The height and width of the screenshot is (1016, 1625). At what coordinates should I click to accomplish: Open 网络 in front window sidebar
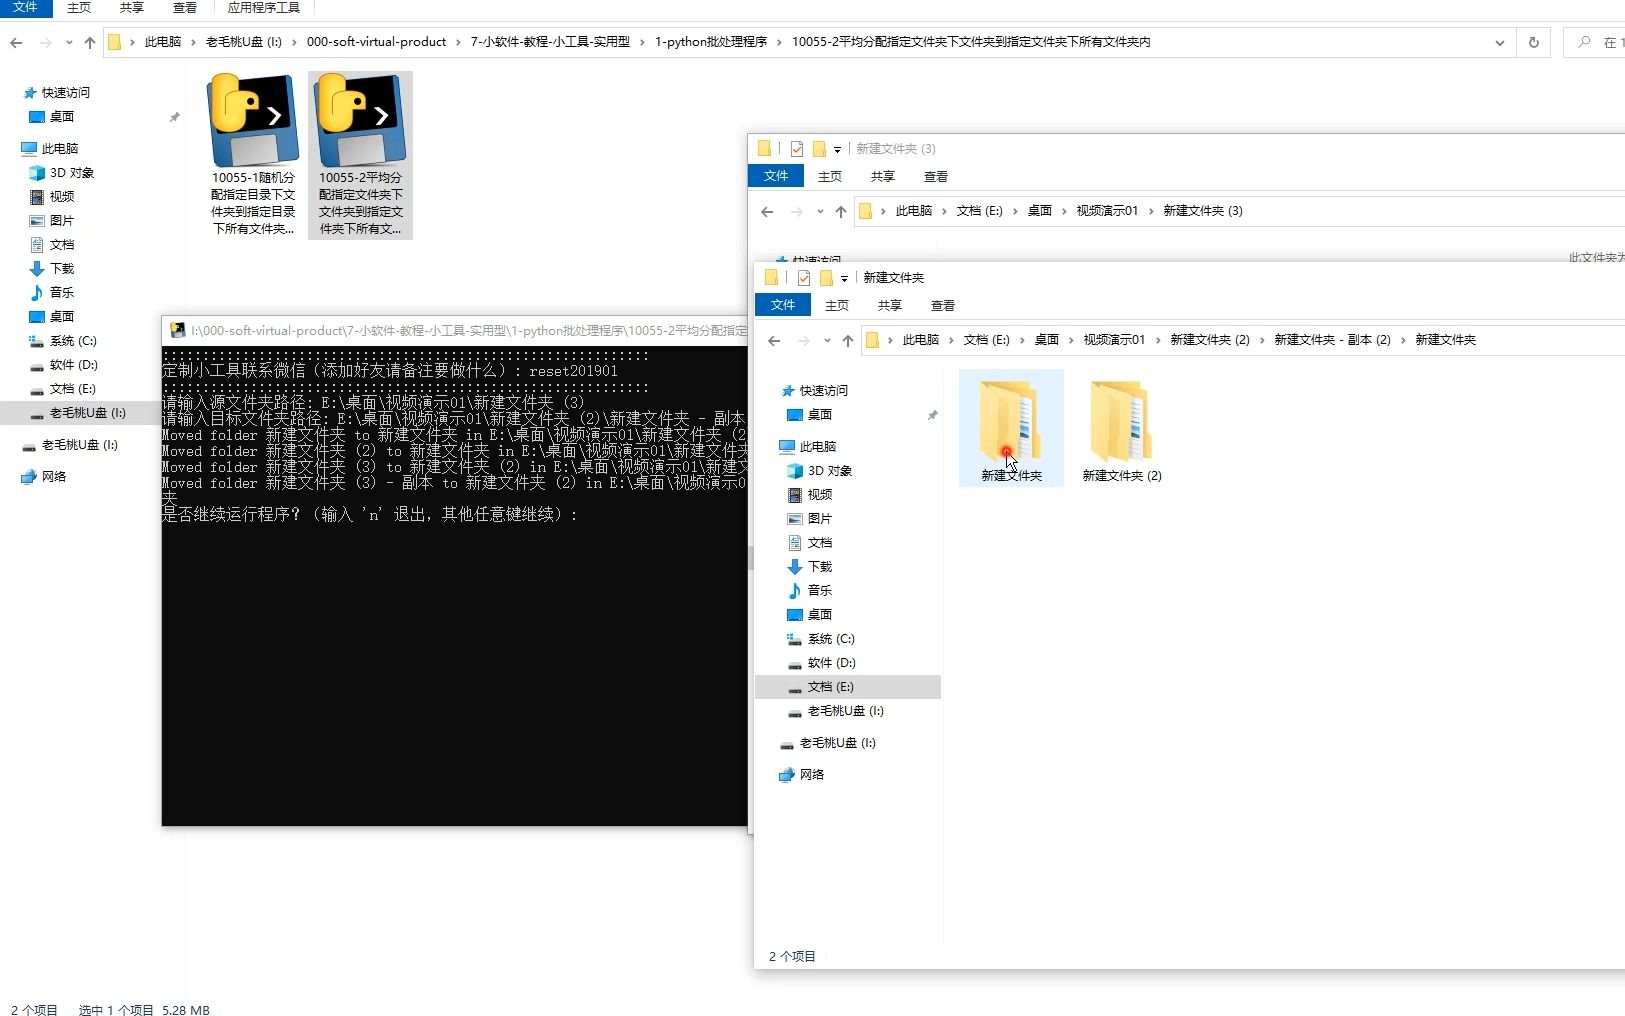click(811, 774)
